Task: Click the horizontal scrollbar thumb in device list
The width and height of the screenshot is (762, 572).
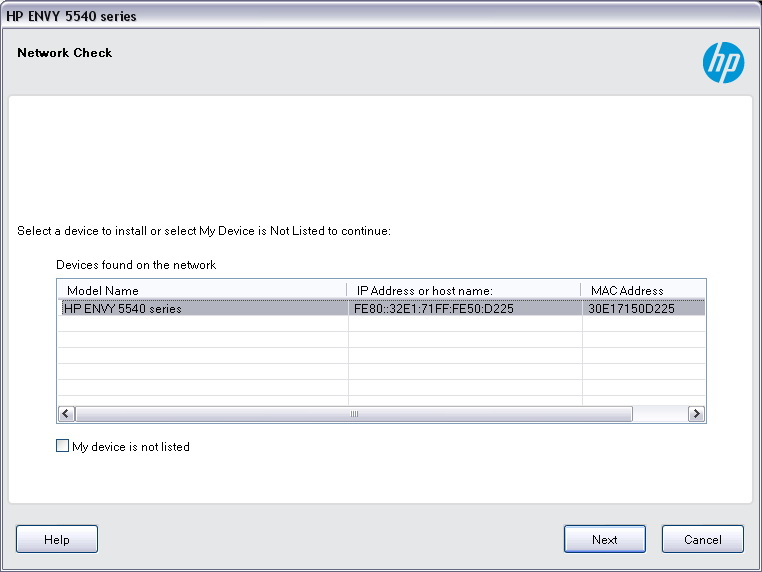Action: (353, 414)
